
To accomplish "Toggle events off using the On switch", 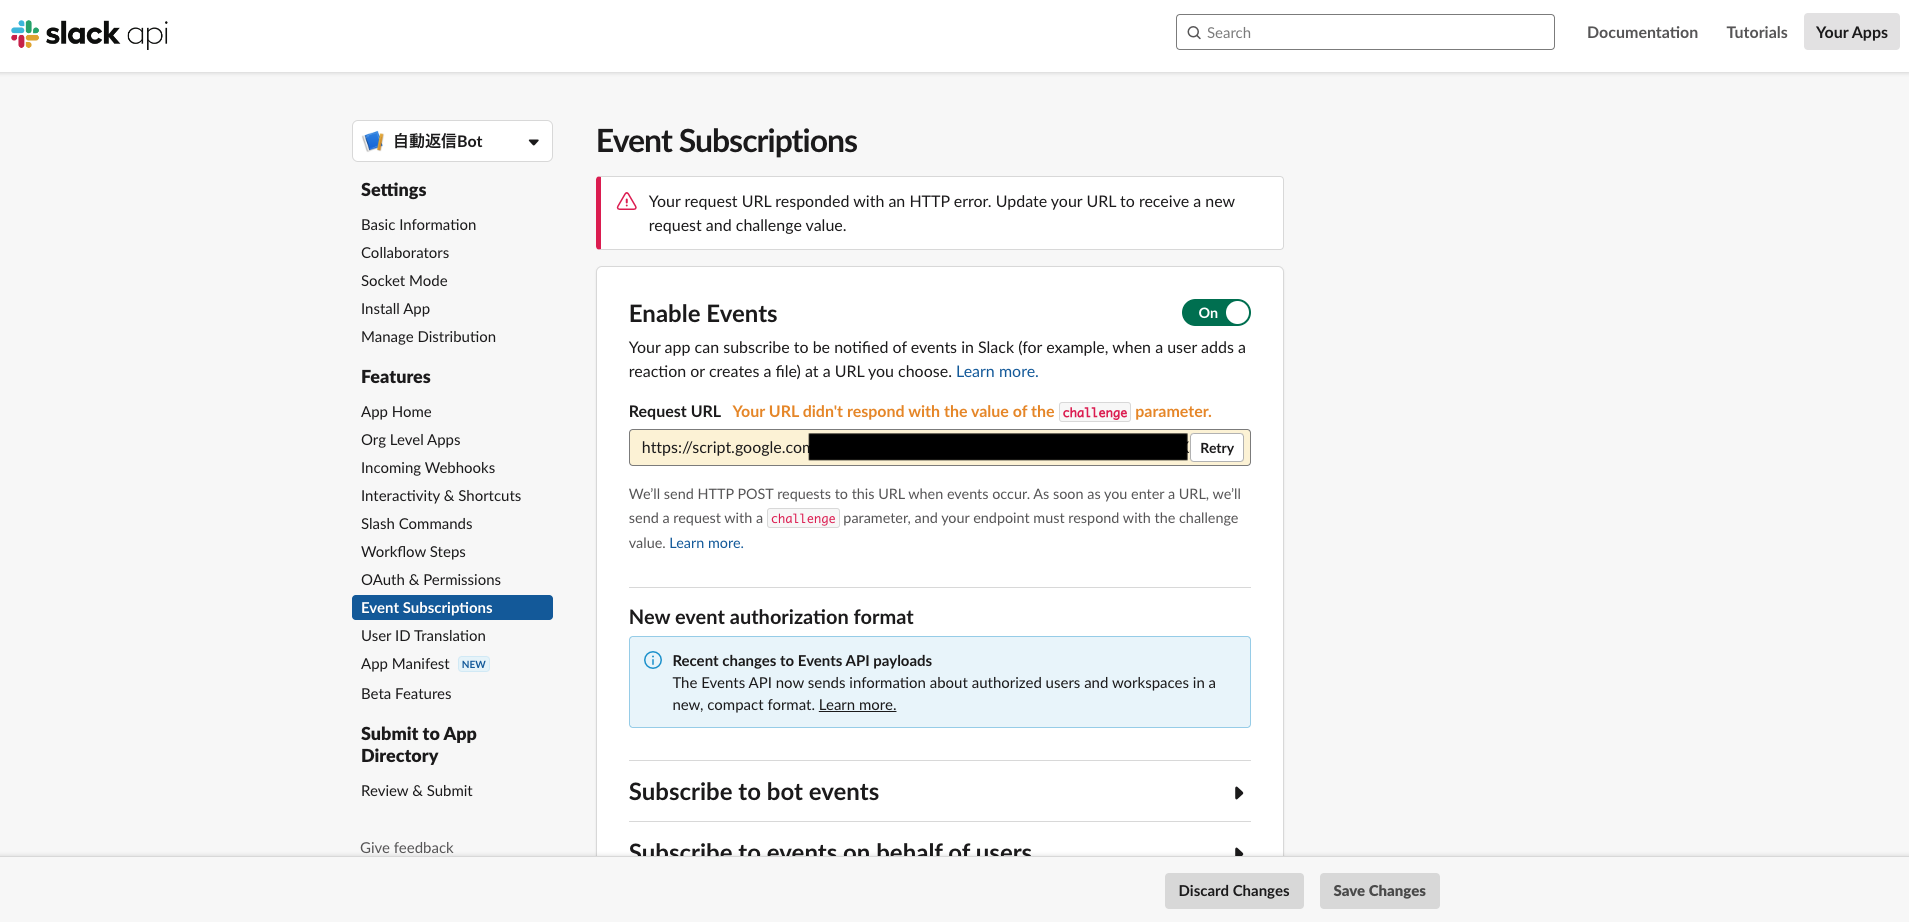I will [1216, 312].
